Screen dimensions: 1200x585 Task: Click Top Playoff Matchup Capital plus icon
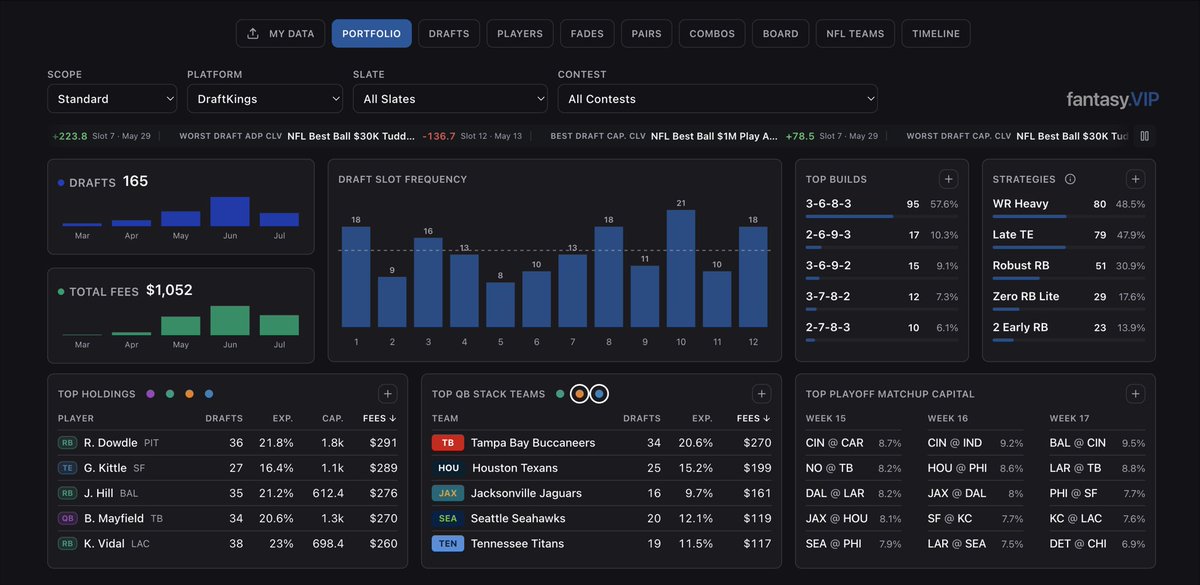click(1136, 394)
